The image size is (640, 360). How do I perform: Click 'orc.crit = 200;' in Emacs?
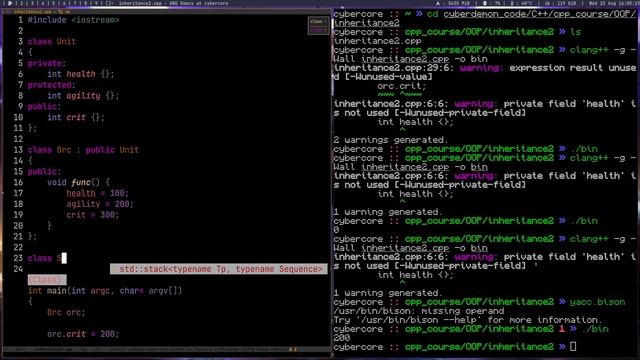point(83,334)
